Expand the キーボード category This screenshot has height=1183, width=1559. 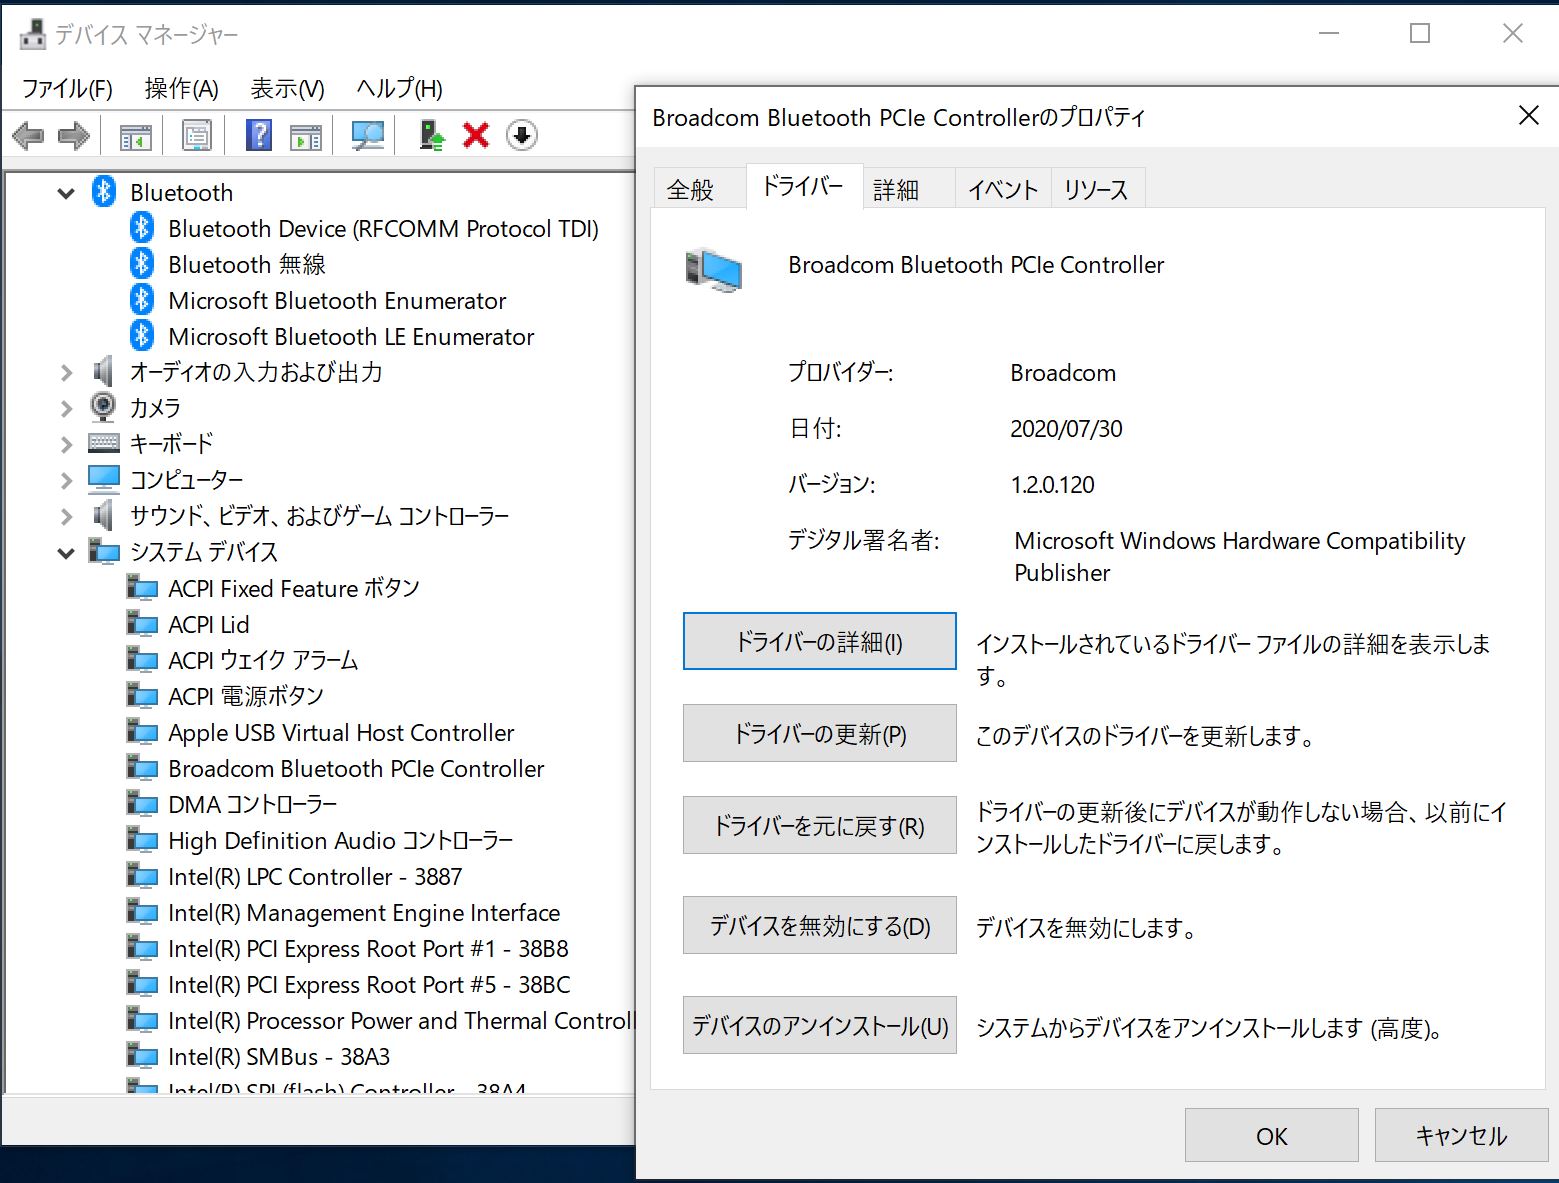(x=66, y=444)
